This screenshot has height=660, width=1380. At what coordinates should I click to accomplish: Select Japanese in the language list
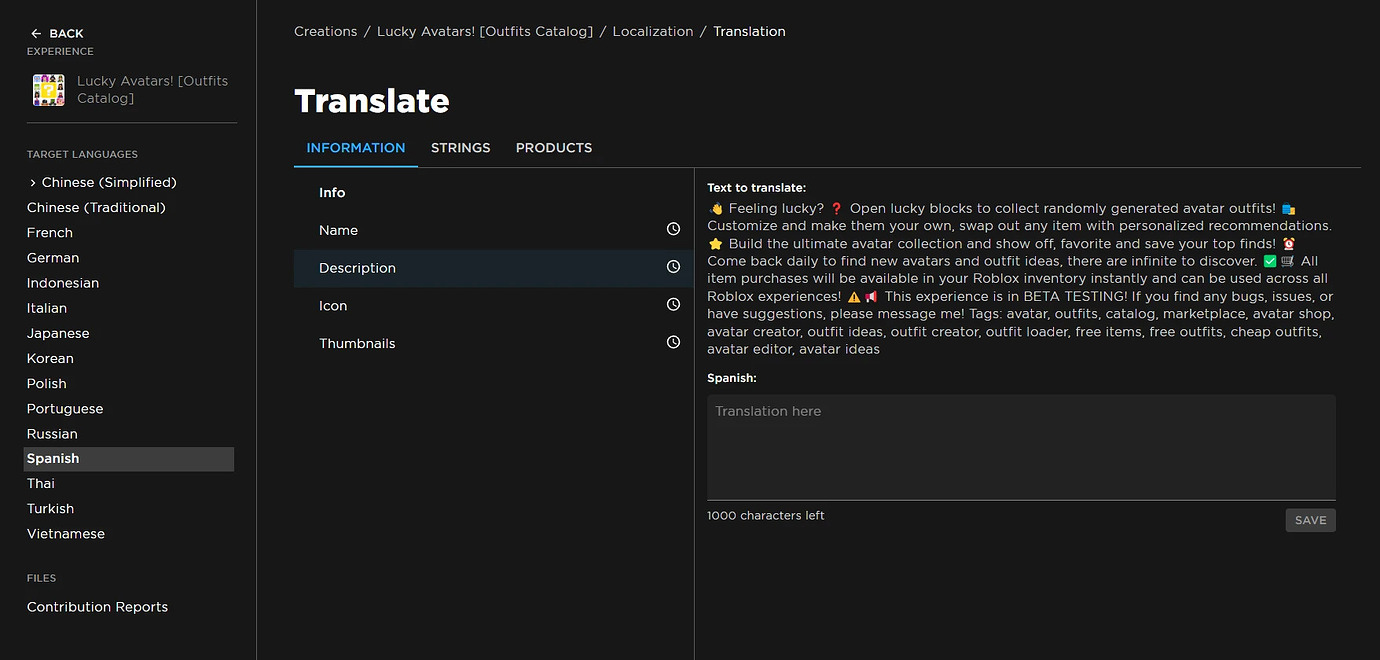pos(58,333)
